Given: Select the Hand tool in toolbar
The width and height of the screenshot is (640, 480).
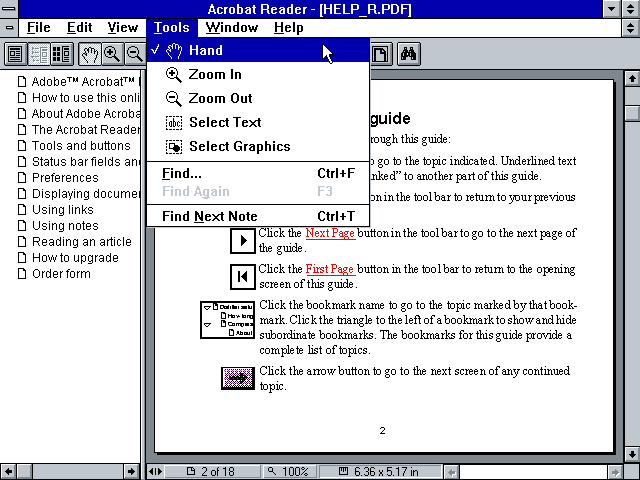Looking at the screenshot, I should [x=89, y=54].
